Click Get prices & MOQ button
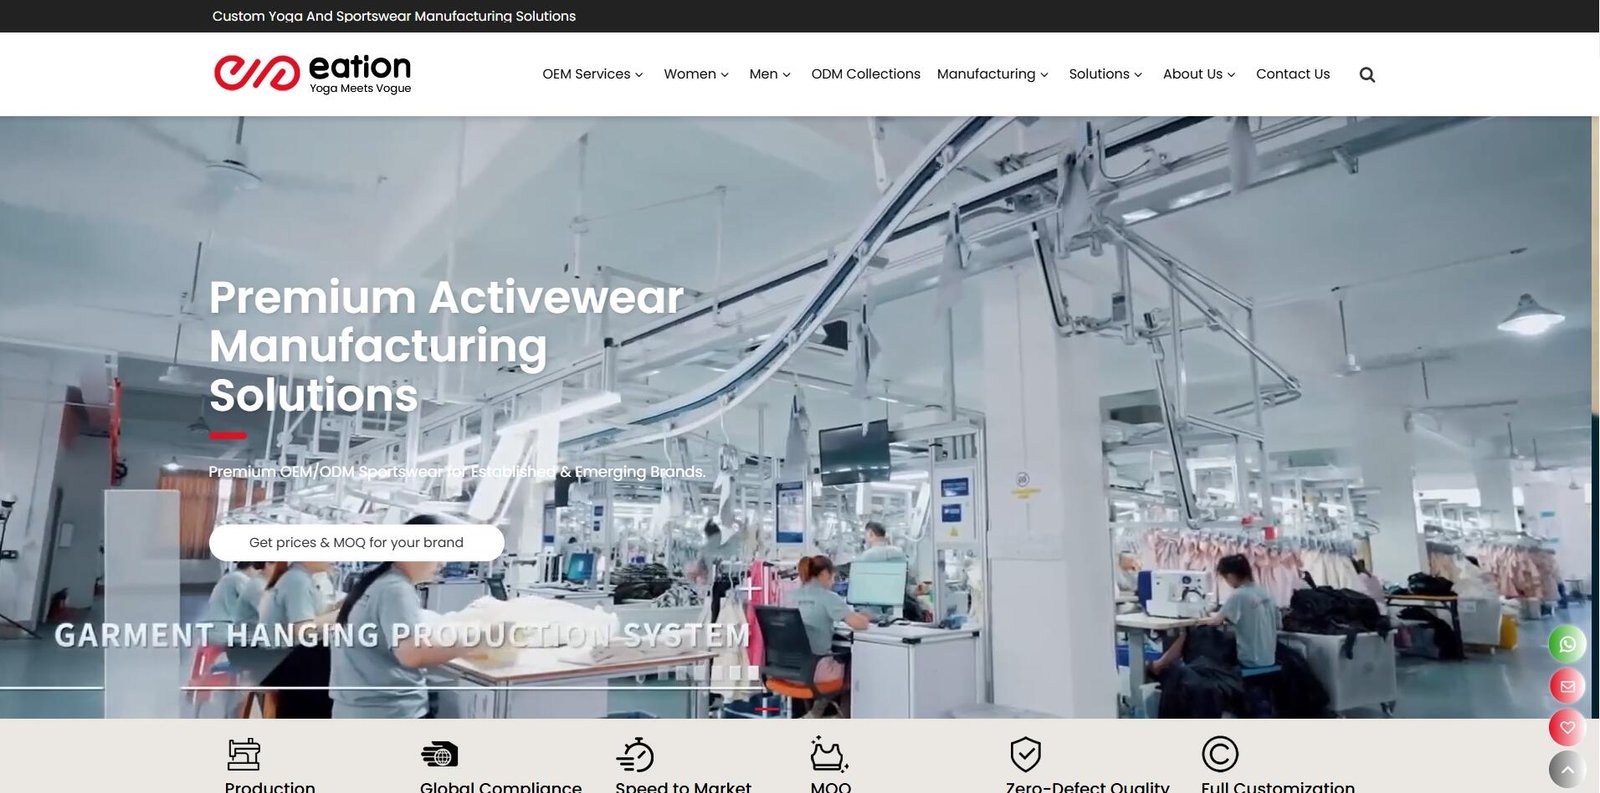This screenshot has height=793, width=1600. click(x=356, y=542)
